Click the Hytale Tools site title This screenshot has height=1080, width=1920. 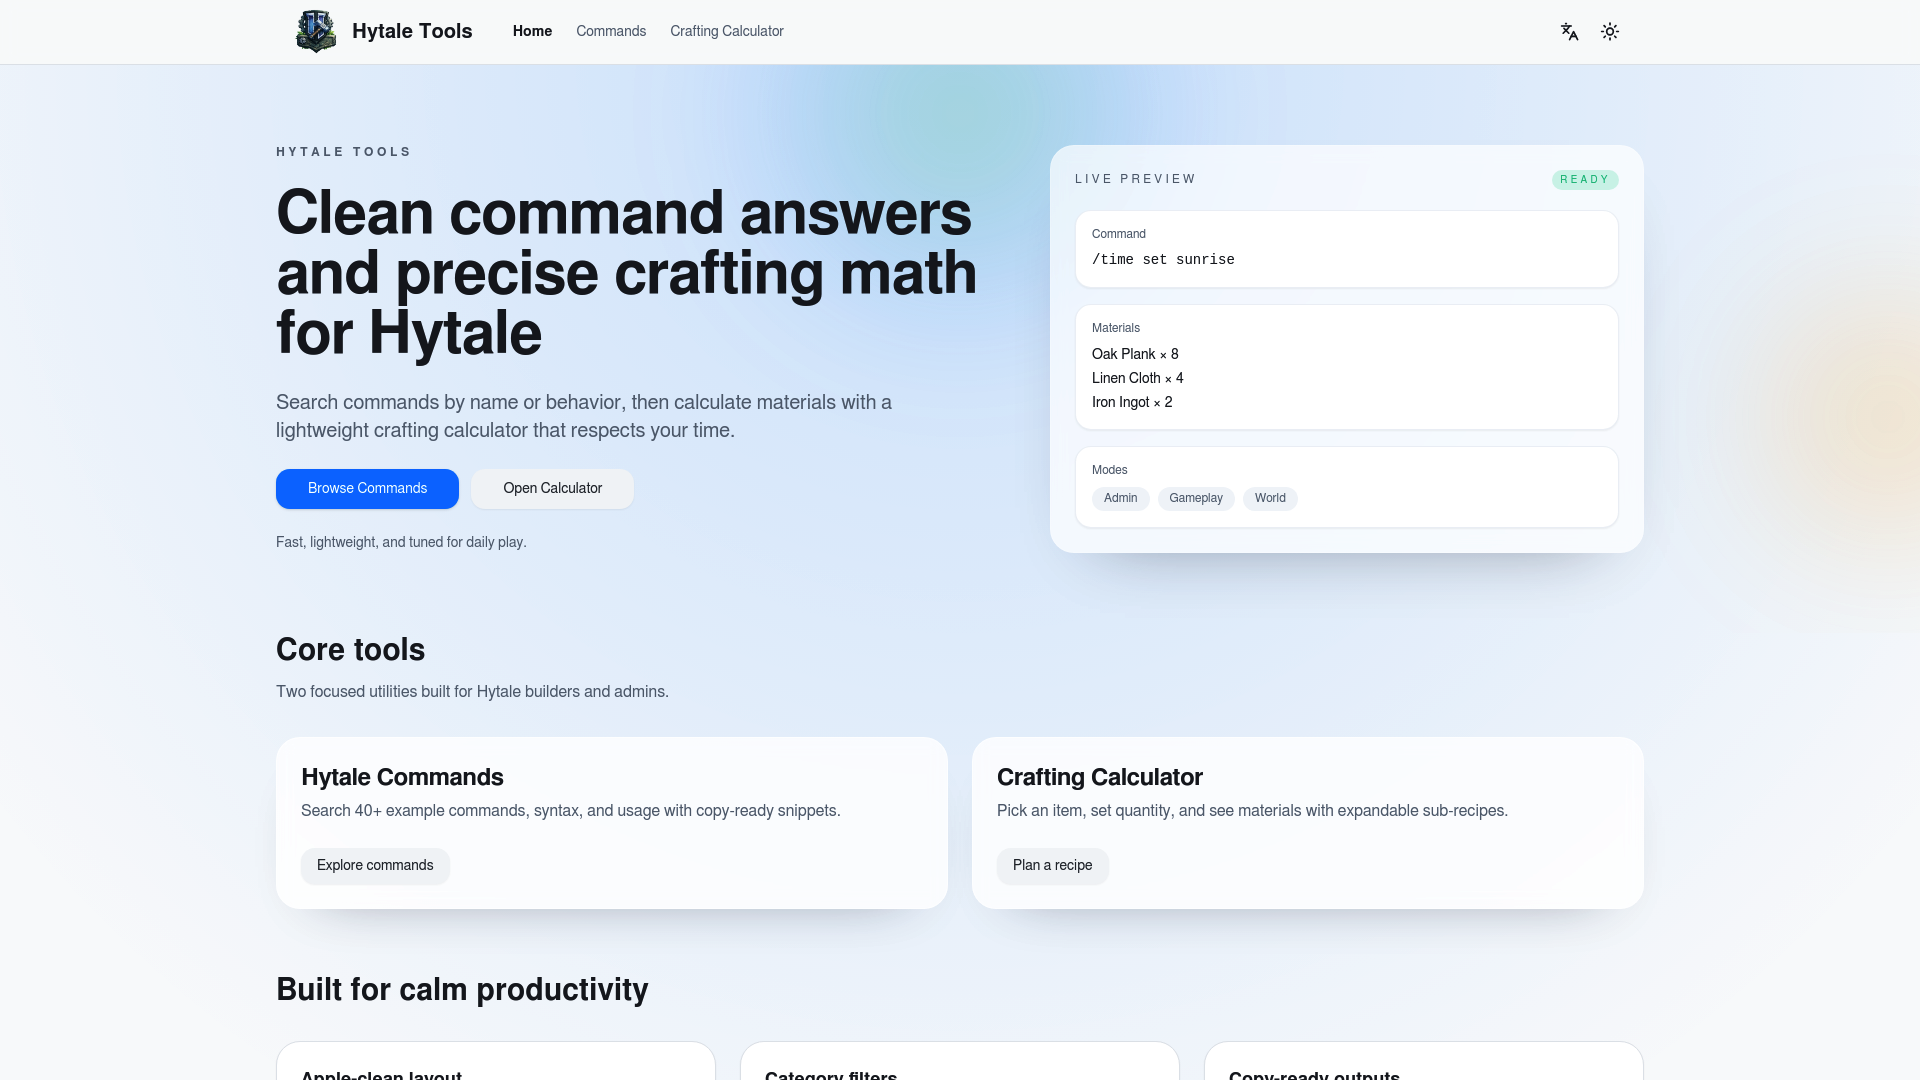(x=412, y=31)
